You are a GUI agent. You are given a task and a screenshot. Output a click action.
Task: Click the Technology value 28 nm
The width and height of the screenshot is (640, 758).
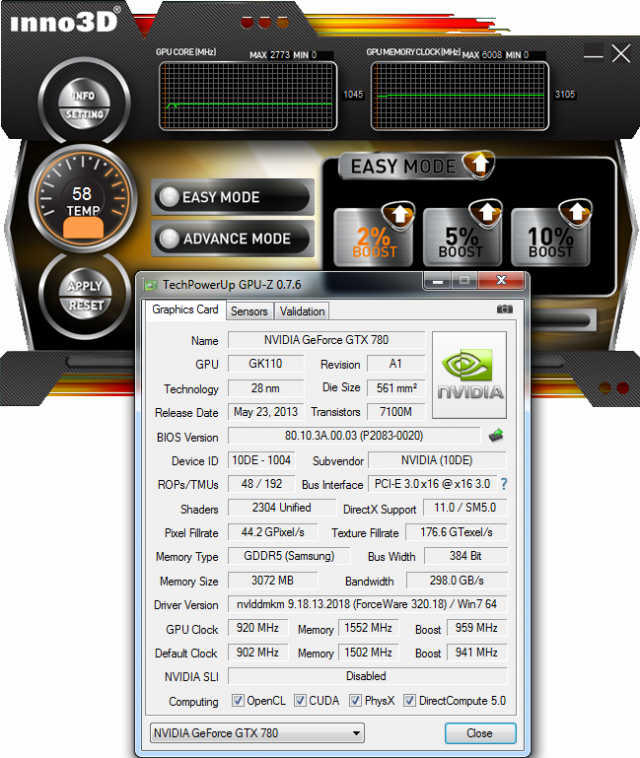point(265,388)
